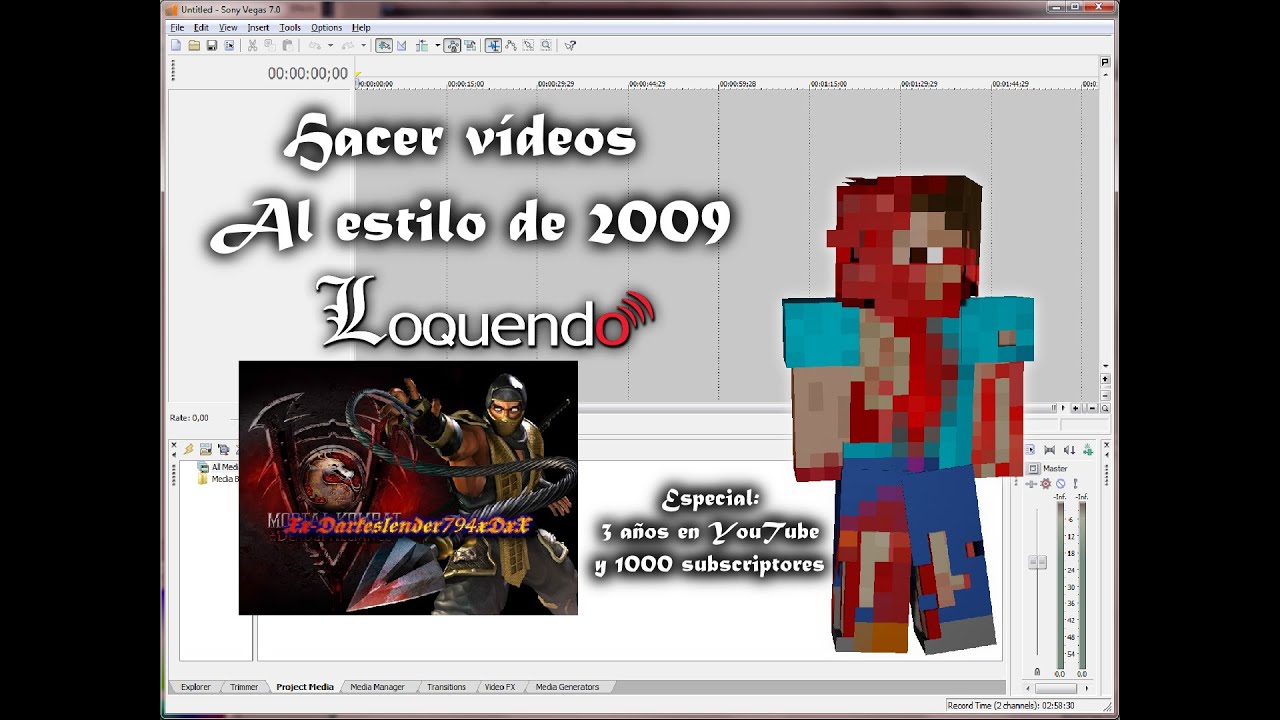Click the Master volume fader handle

tap(1037, 562)
